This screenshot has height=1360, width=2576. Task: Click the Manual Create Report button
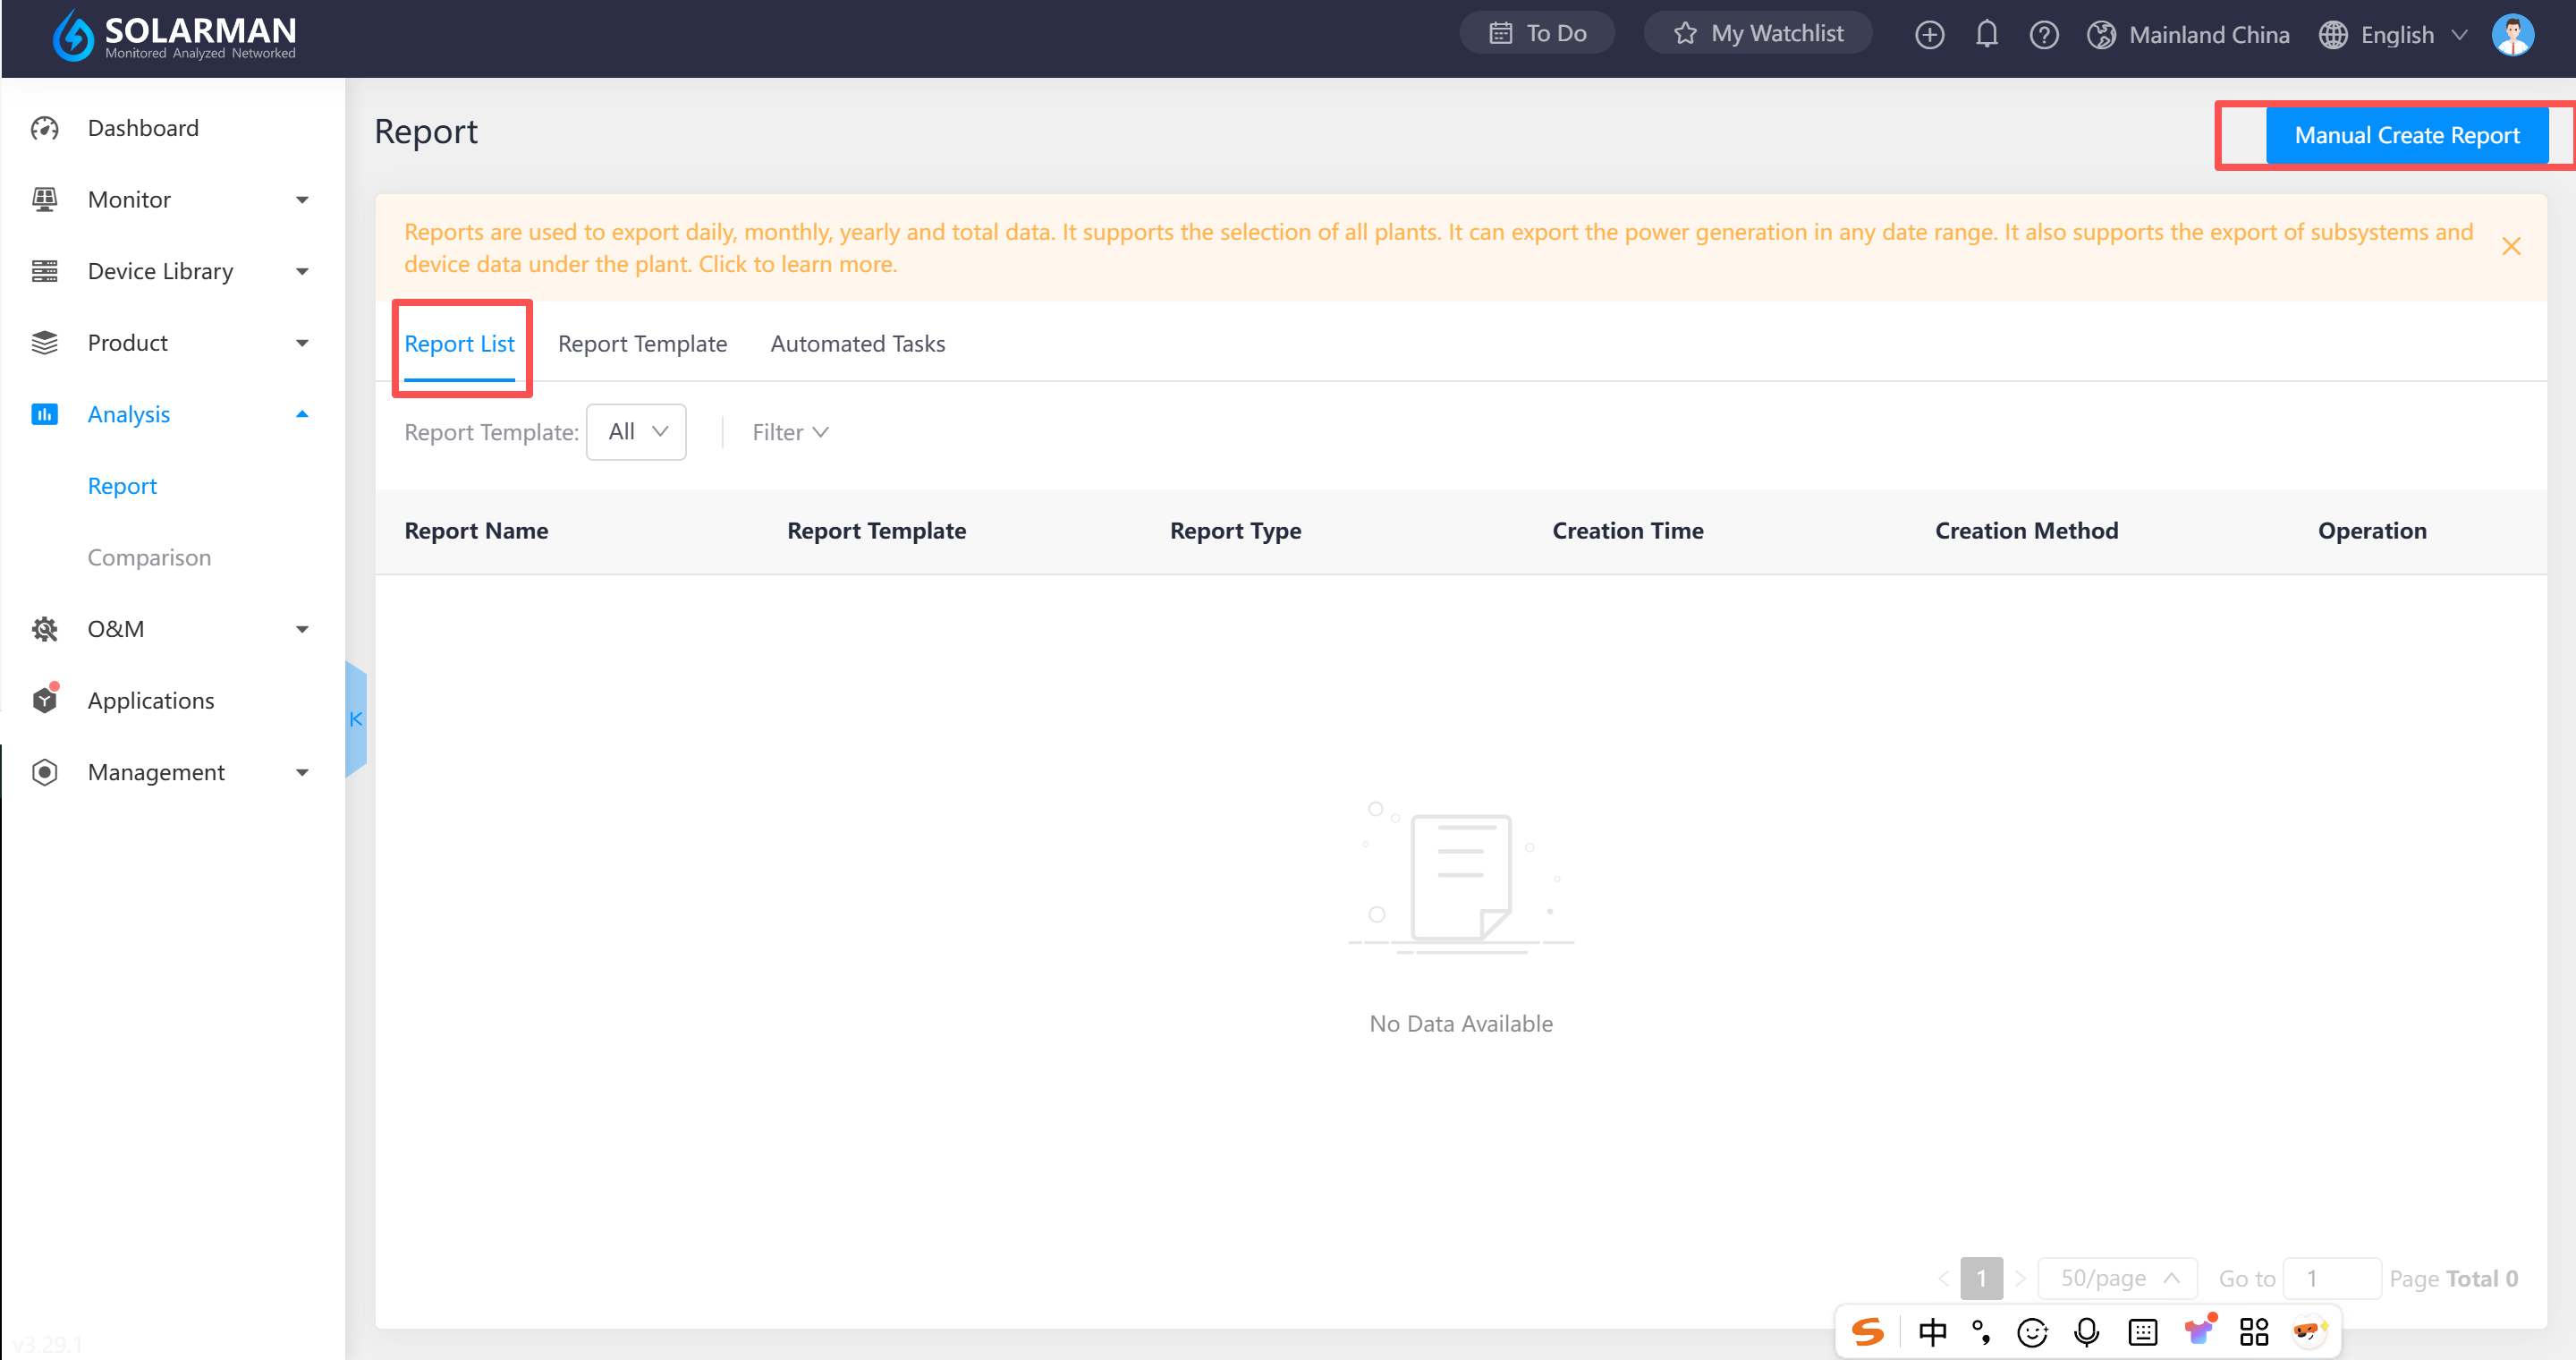pos(2405,135)
